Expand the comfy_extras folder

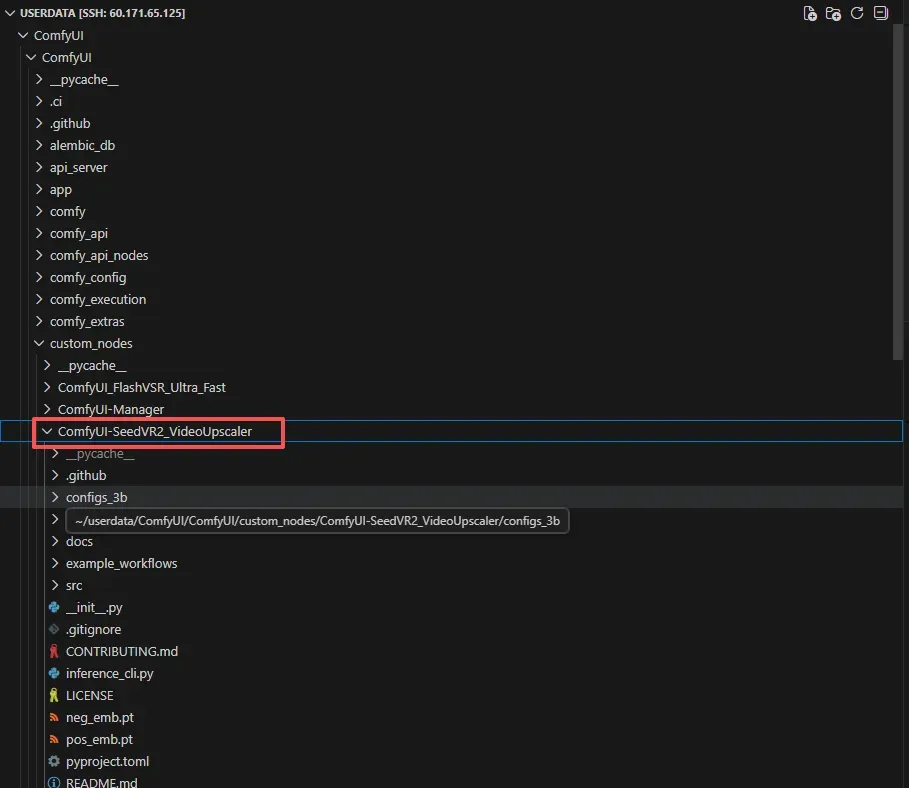coord(86,321)
